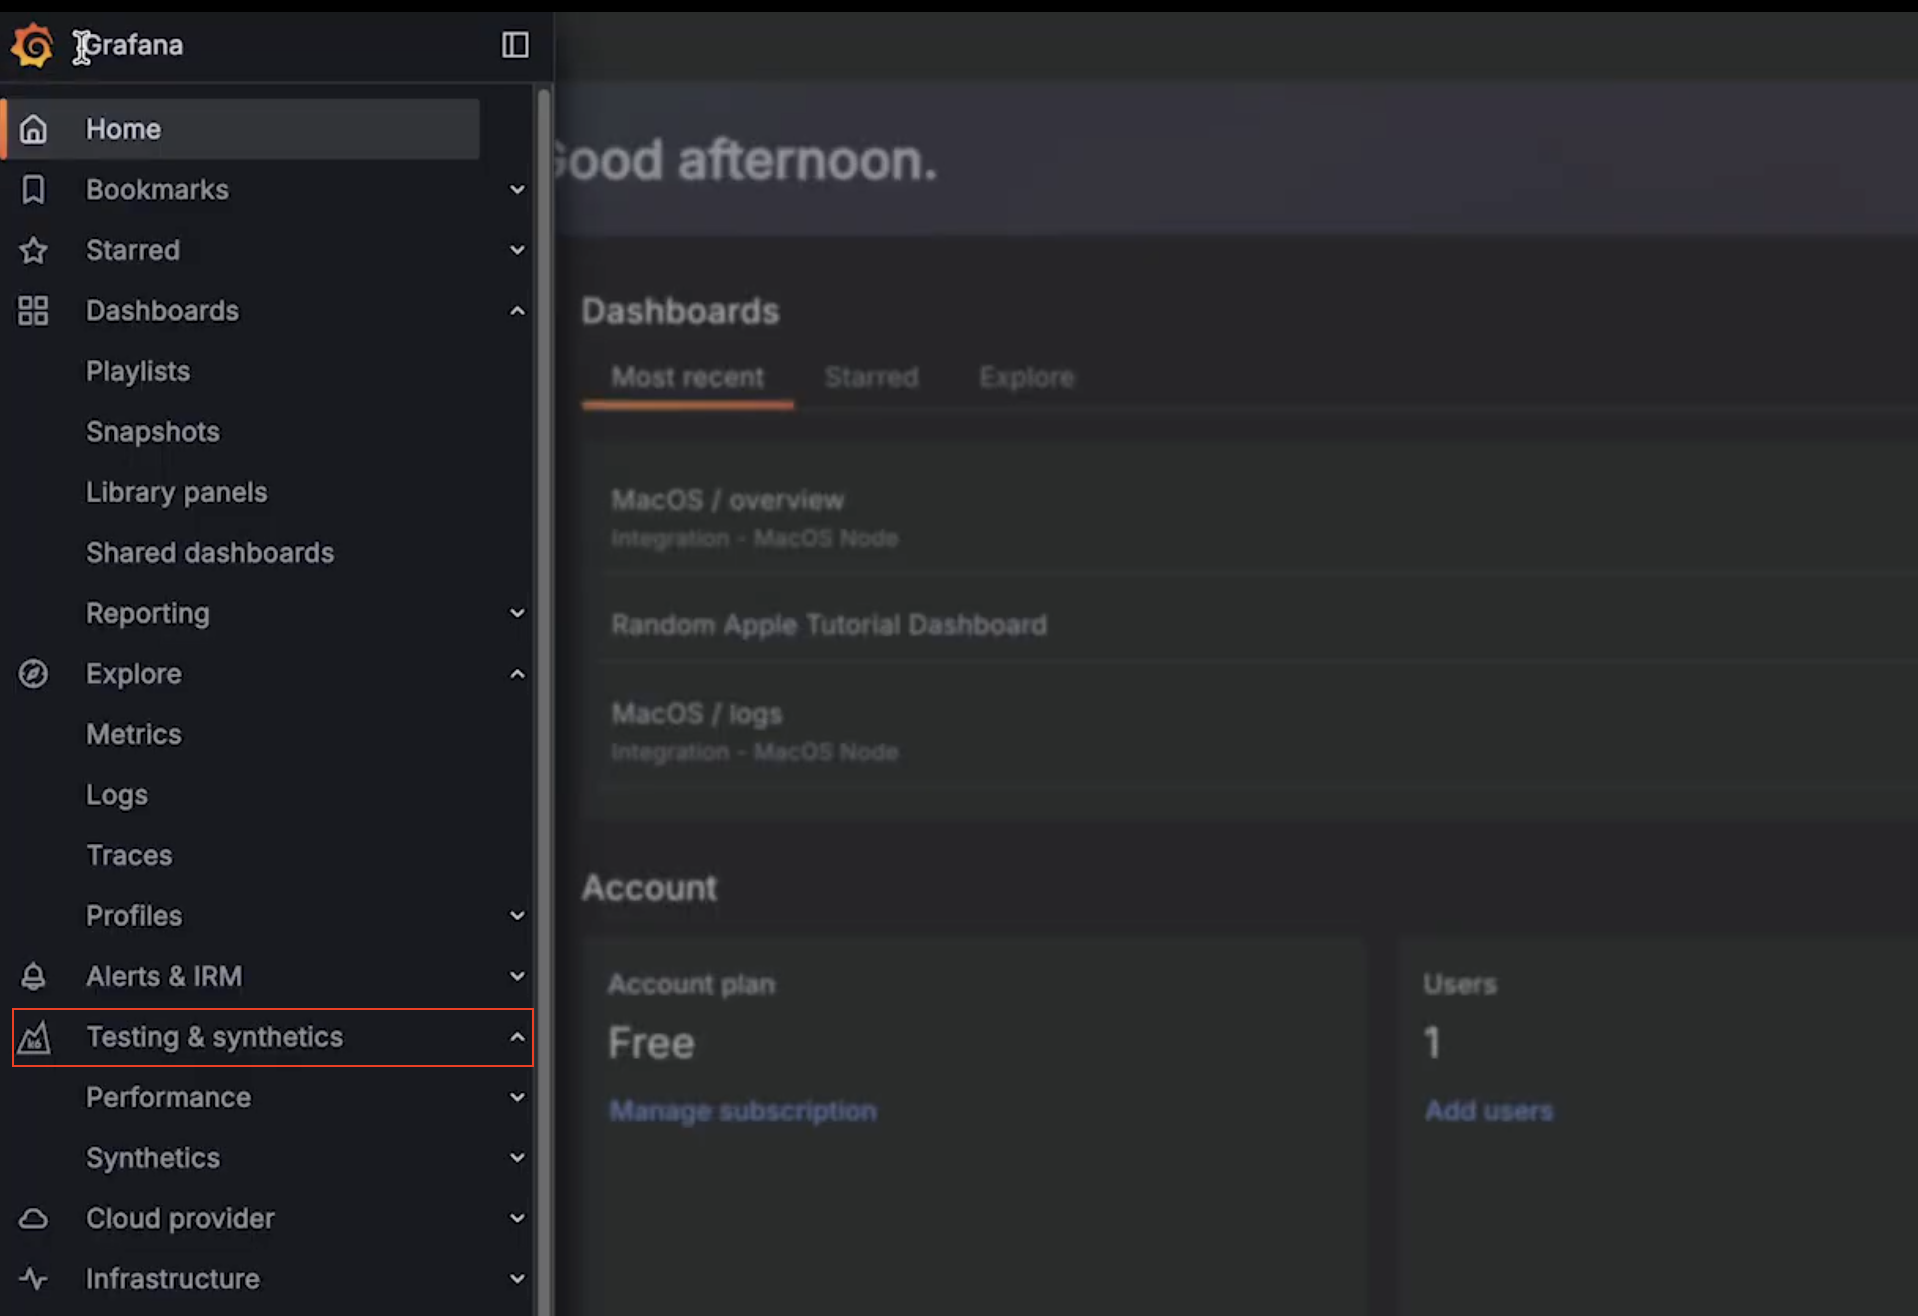Switch to the Starred tab

click(x=871, y=377)
